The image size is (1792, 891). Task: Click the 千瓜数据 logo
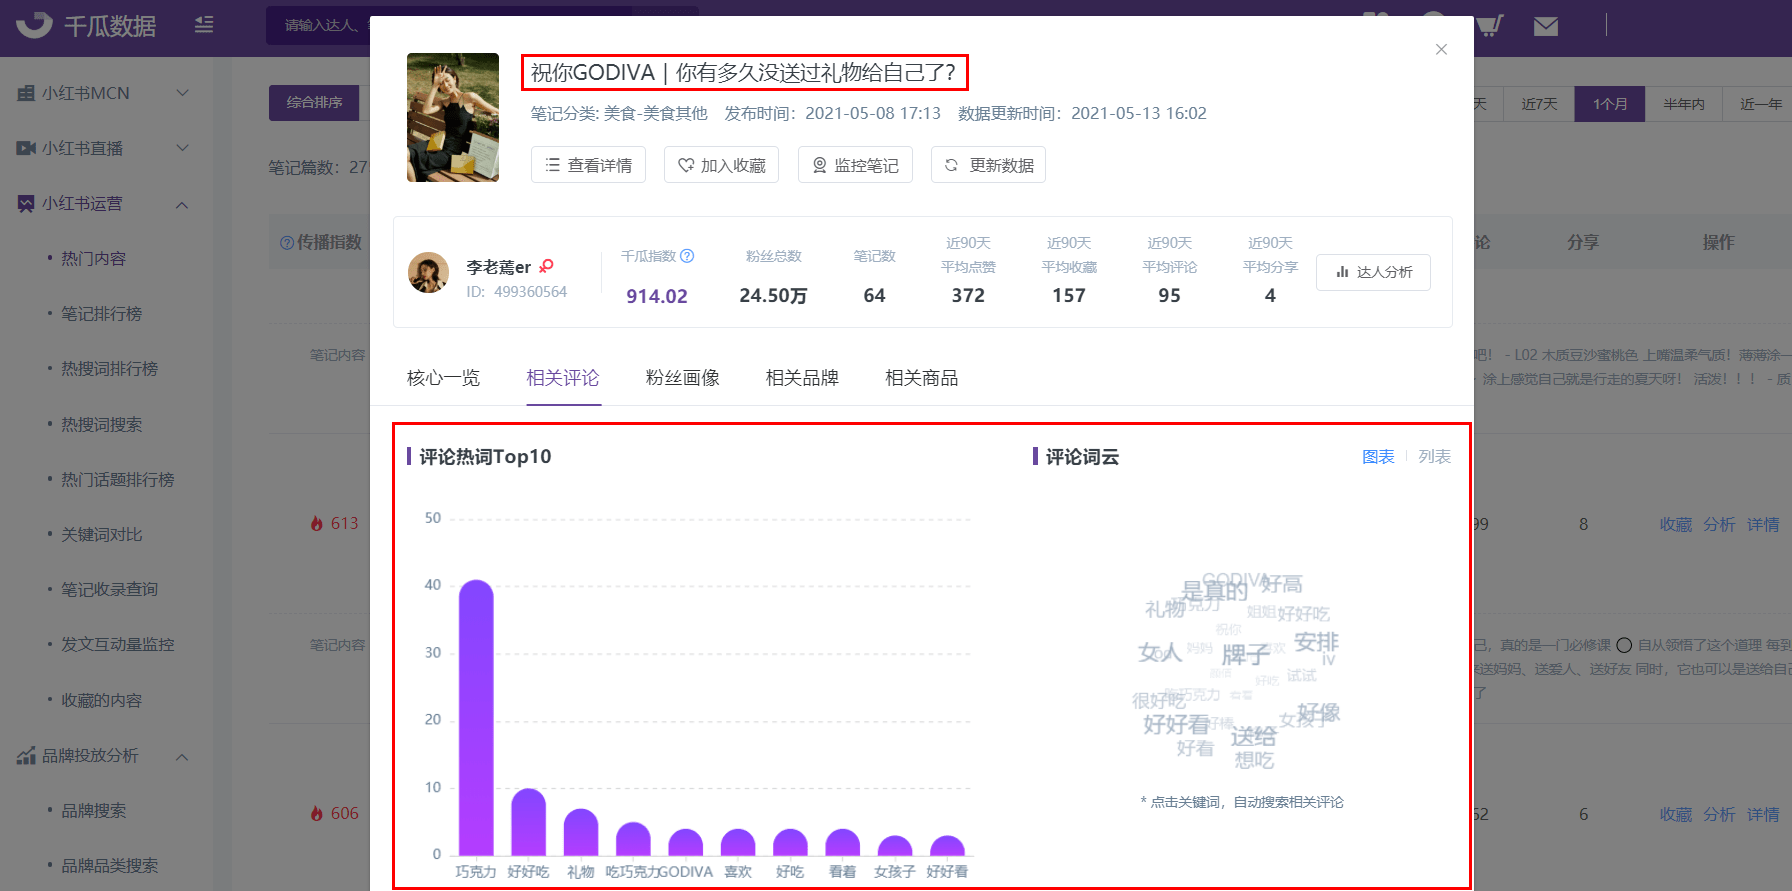tap(87, 25)
